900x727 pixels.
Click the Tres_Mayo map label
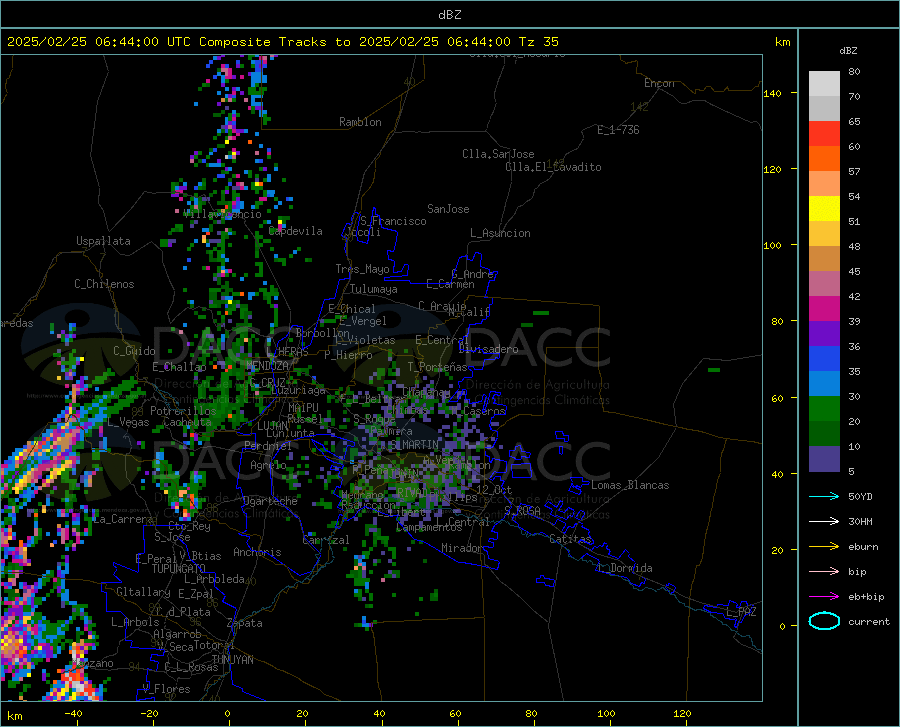tap(362, 269)
